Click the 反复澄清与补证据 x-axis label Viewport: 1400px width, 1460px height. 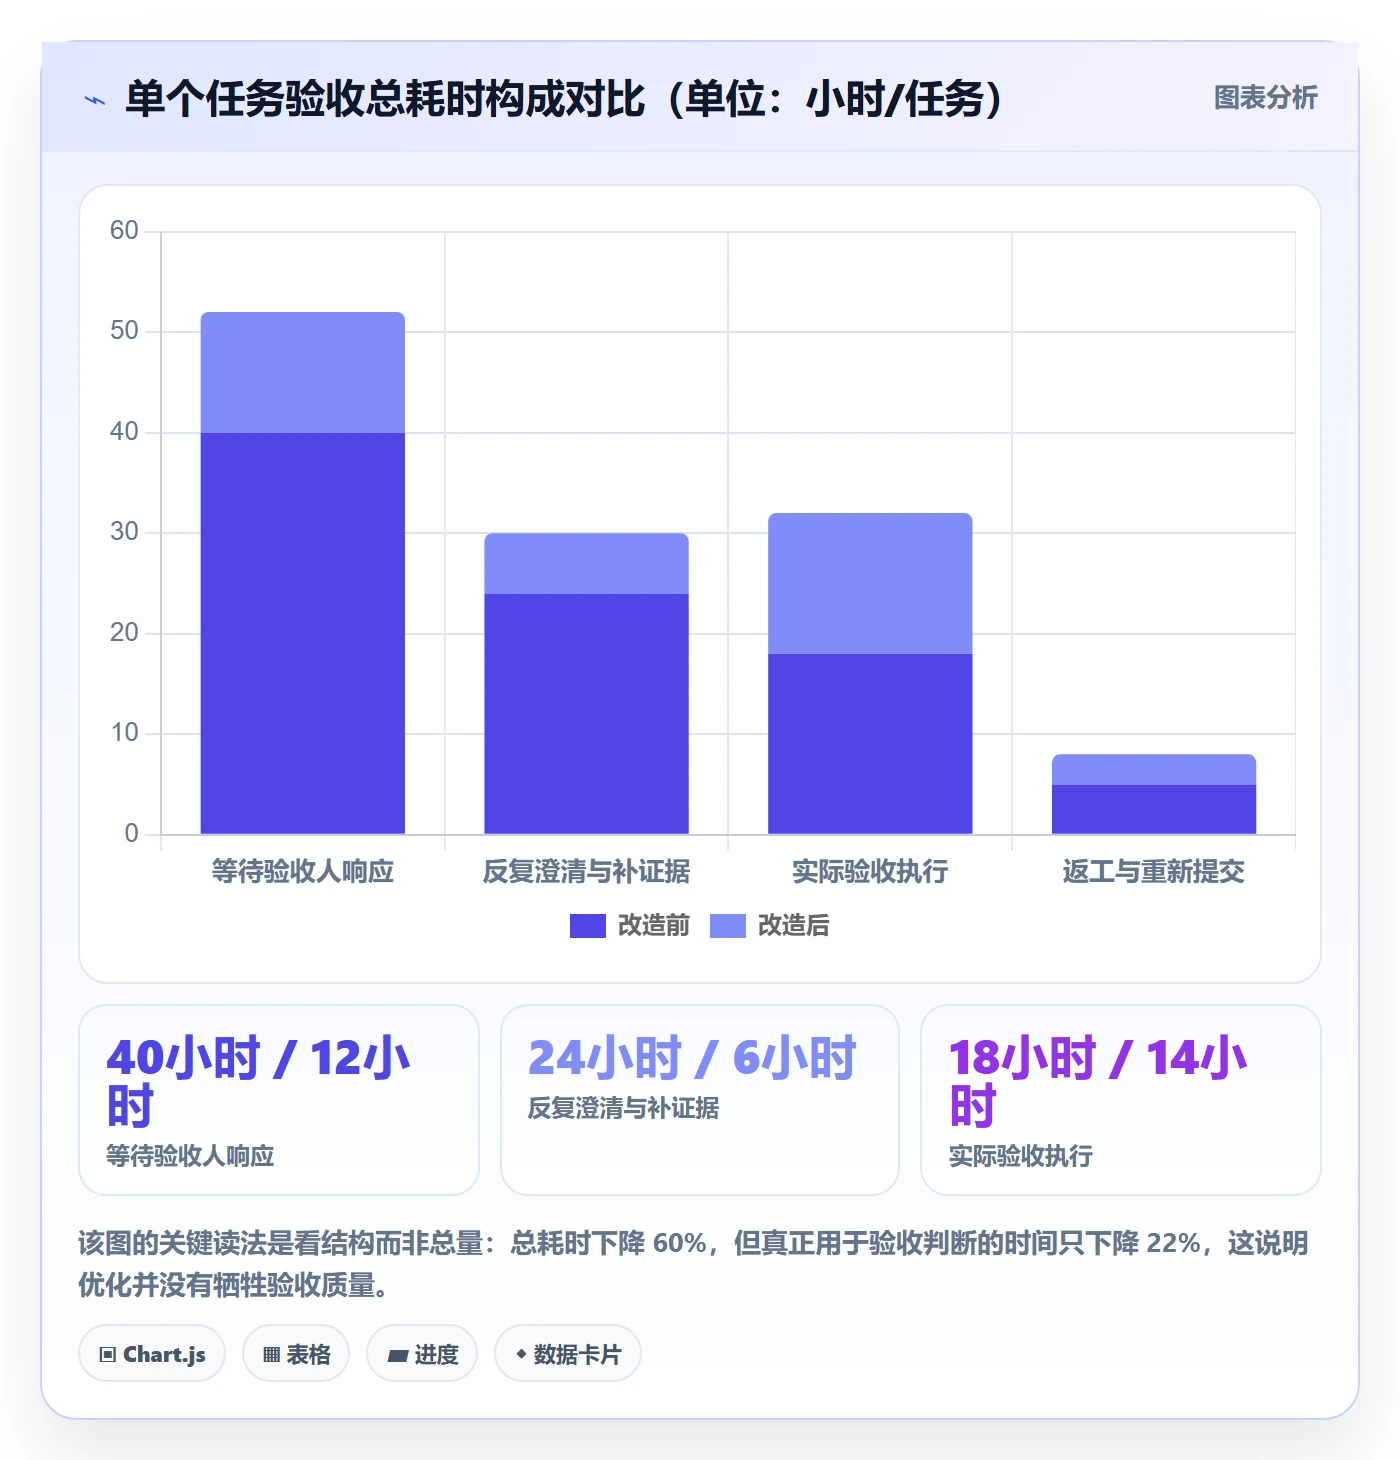587,872
